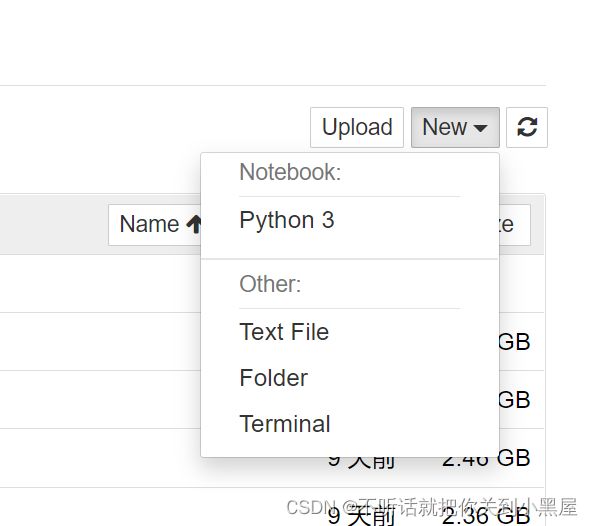593x526 pixels.
Task: Click the 9 天前 timestamp in the bottom row
Action: tap(361, 517)
